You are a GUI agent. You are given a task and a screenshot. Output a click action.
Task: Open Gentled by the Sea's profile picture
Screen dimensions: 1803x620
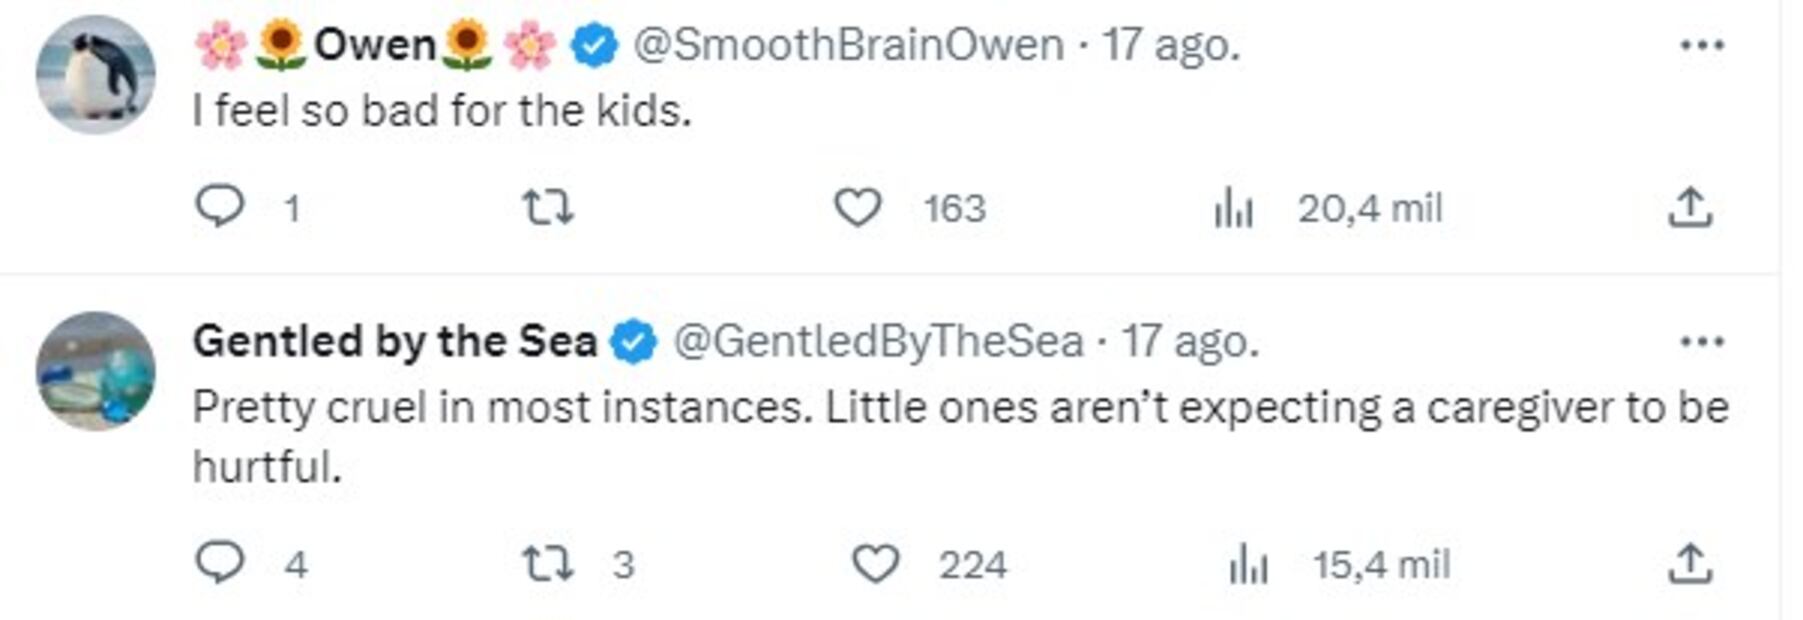point(96,371)
